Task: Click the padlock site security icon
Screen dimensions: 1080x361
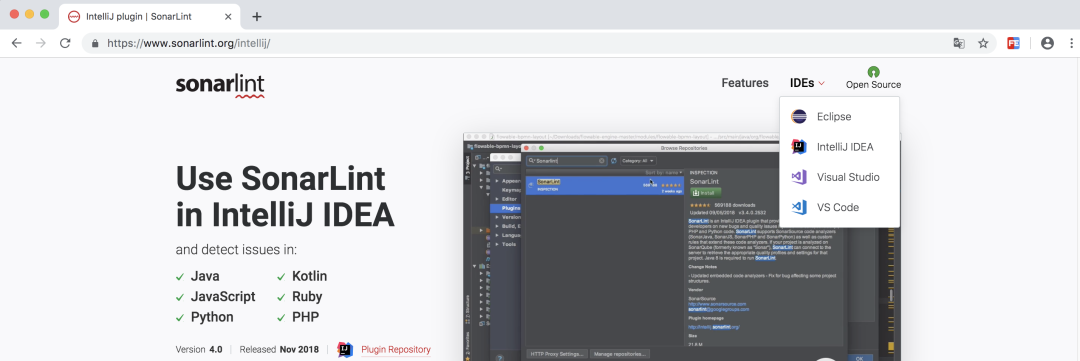Action: [95, 43]
